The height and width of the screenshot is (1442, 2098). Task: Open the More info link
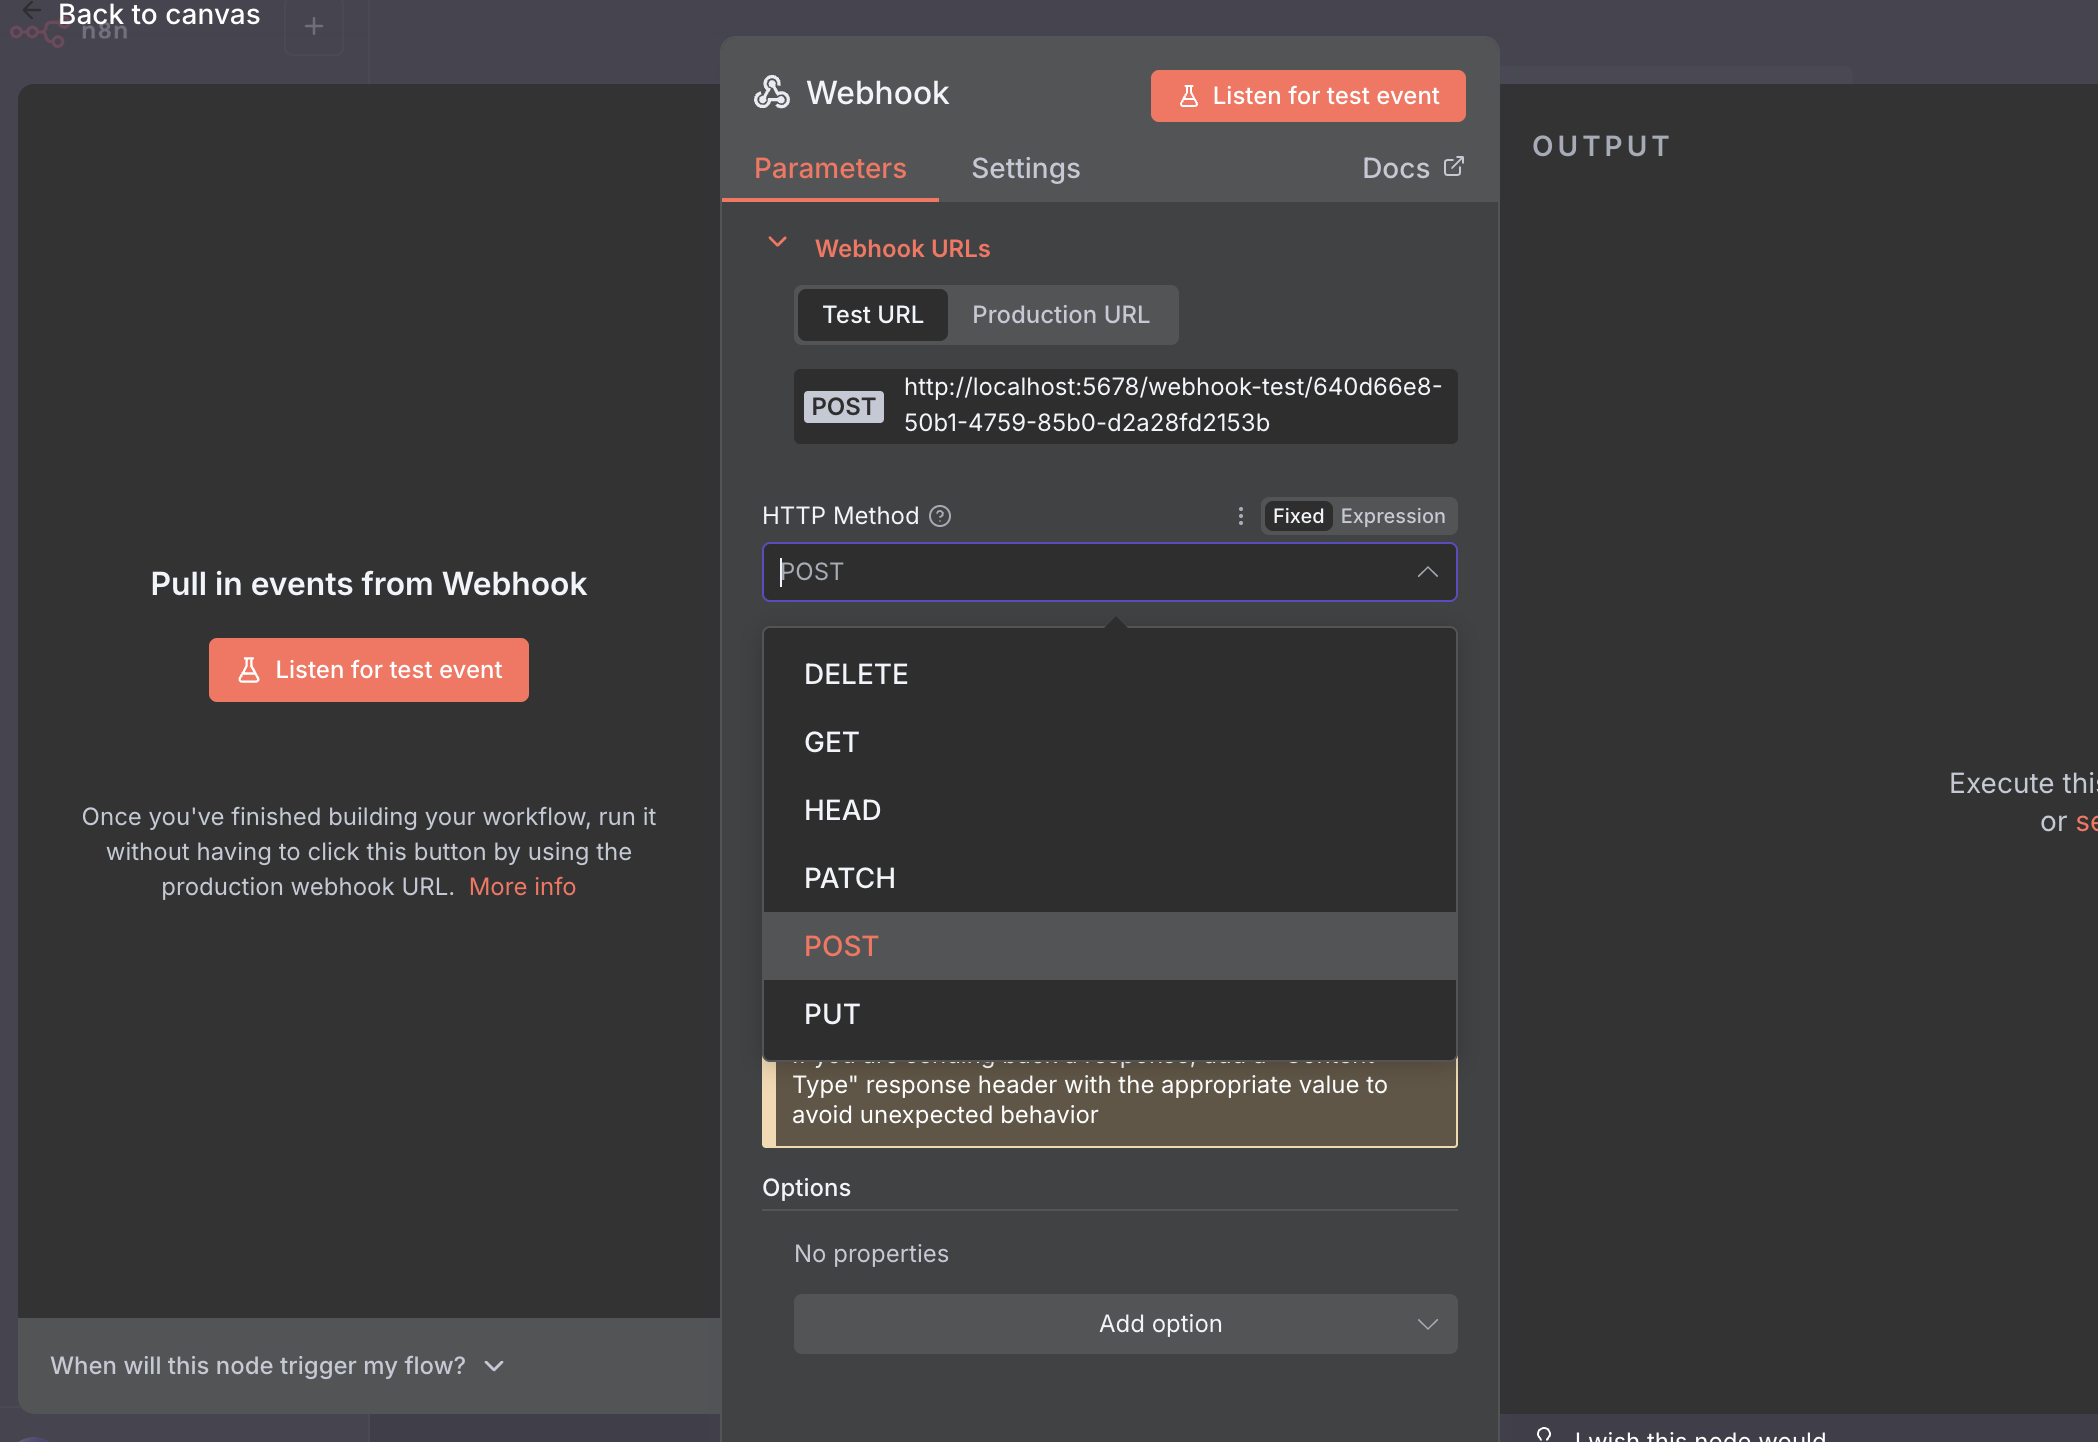[x=522, y=887]
